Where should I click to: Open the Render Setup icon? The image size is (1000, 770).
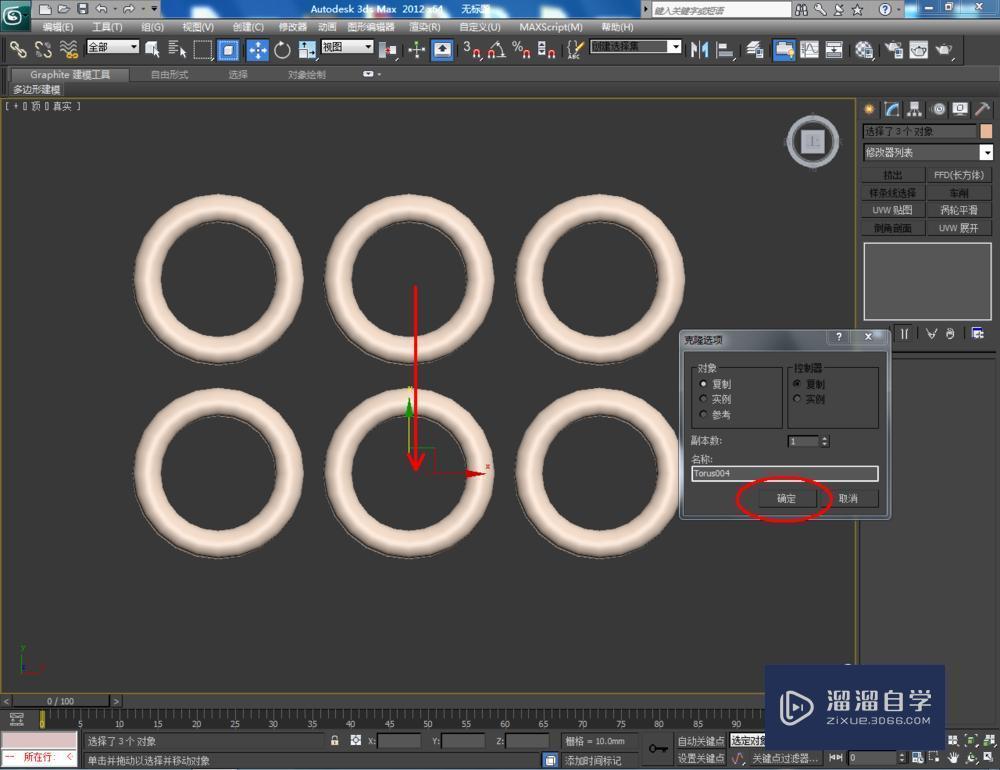(x=892, y=50)
